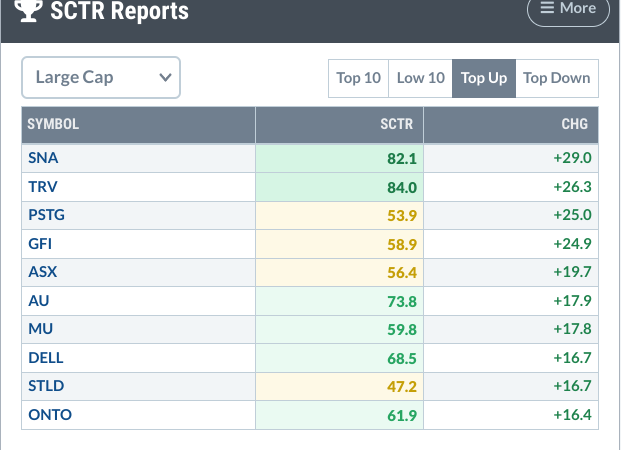Switch to the Top Down tab
This screenshot has width=621, height=450.
click(557, 78)
